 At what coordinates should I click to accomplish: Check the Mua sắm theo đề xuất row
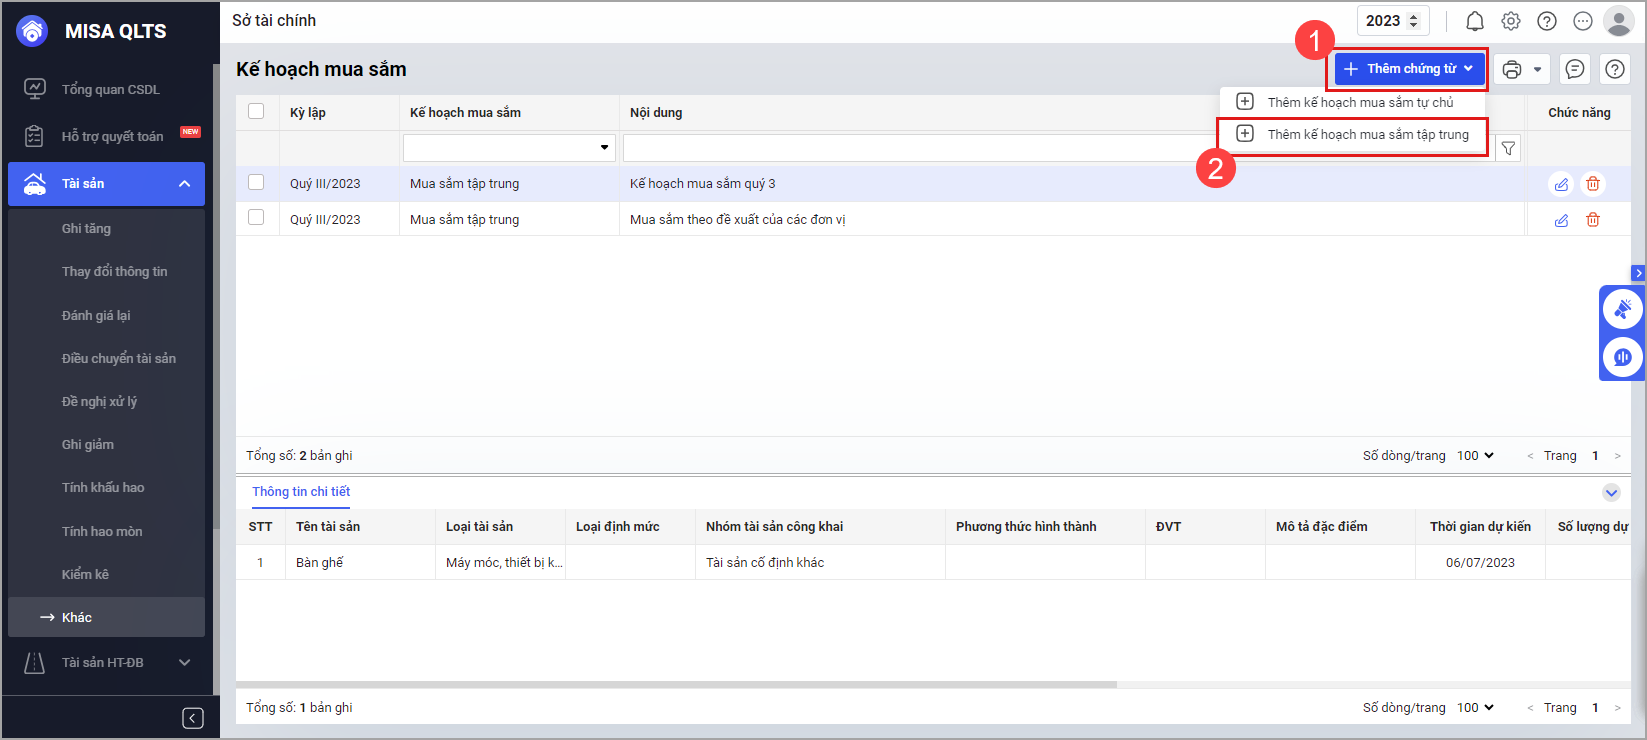tap(256, 217)
